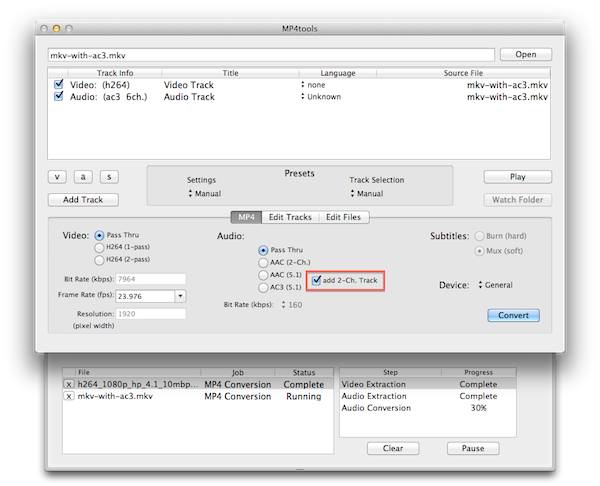
Task: Click the Track Info column header
Action: (115, 73)
